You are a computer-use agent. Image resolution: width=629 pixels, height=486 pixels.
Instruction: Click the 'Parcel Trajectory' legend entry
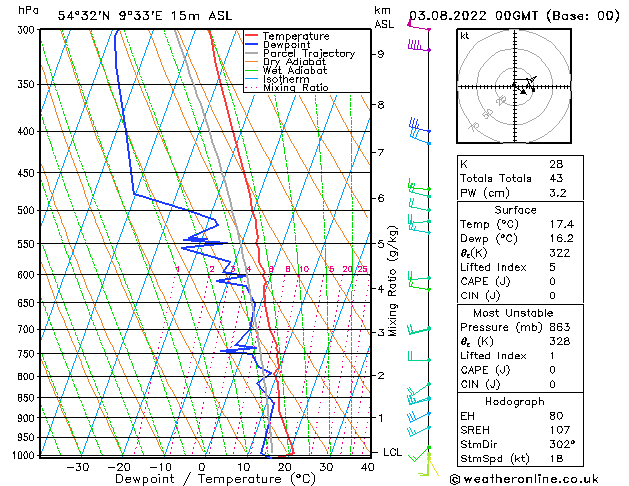(300, 53)
